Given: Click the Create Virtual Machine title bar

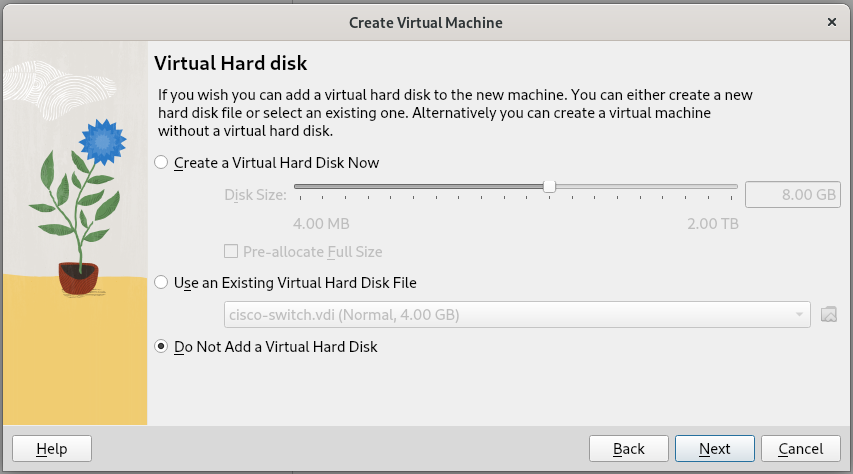Looking at the screenshot, I should 425,21.
